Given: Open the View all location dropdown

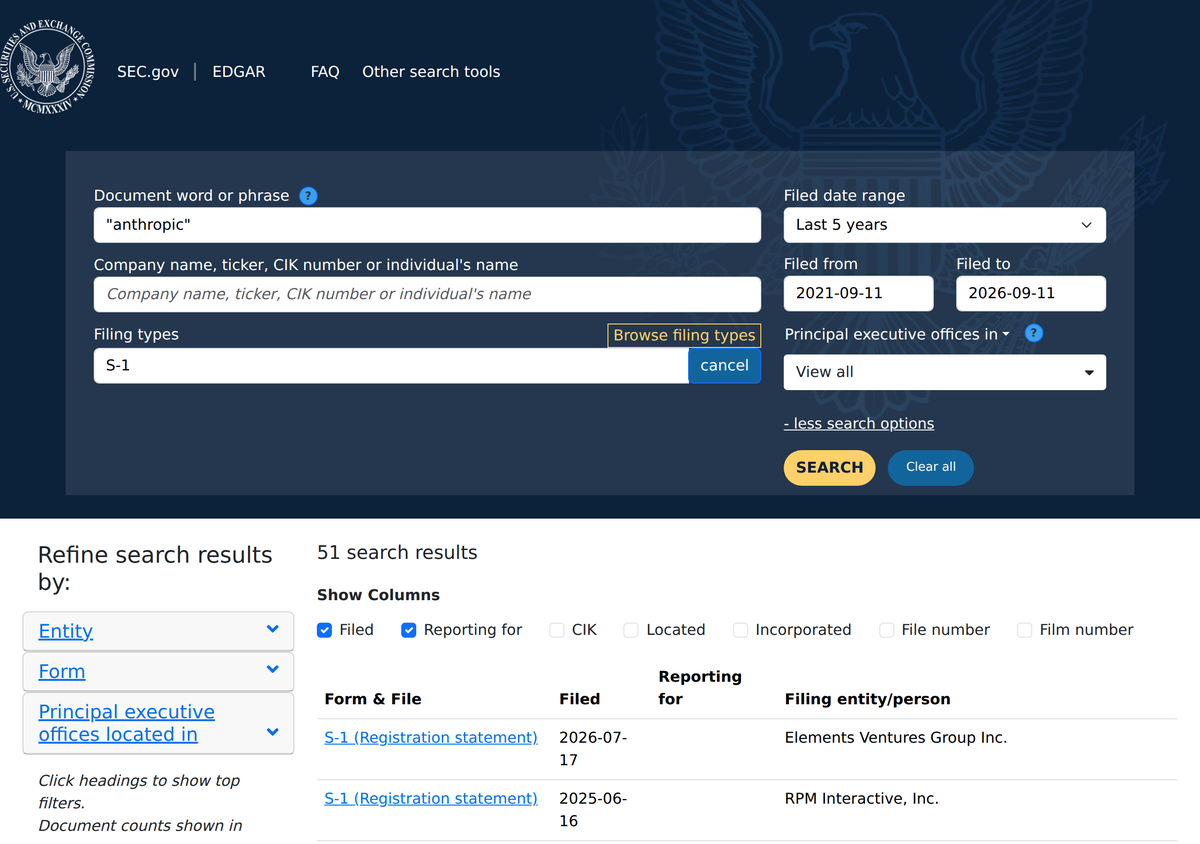Looking at the screenshot, I should [945, 372].
